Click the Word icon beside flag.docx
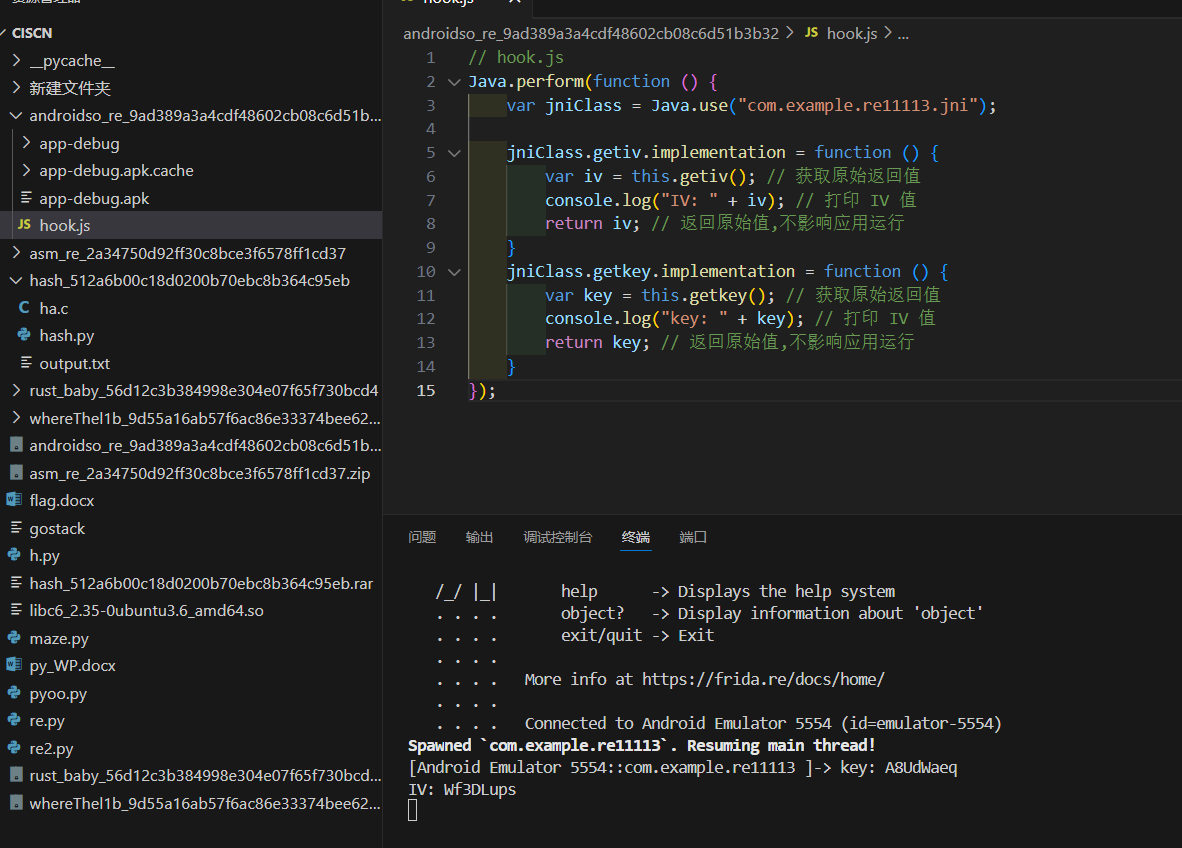 pyautogui.click(x=14, y=500)
